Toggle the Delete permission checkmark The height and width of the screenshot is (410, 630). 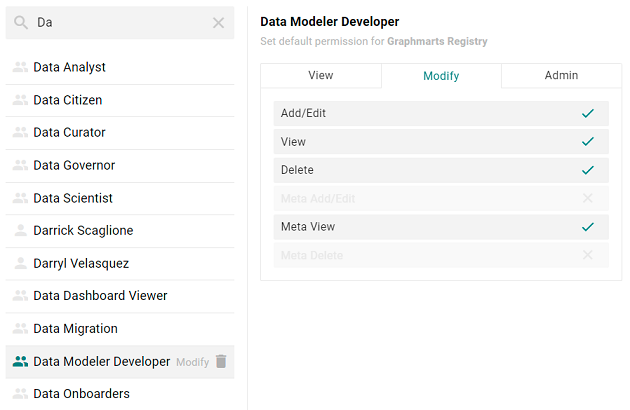[587, 170]
